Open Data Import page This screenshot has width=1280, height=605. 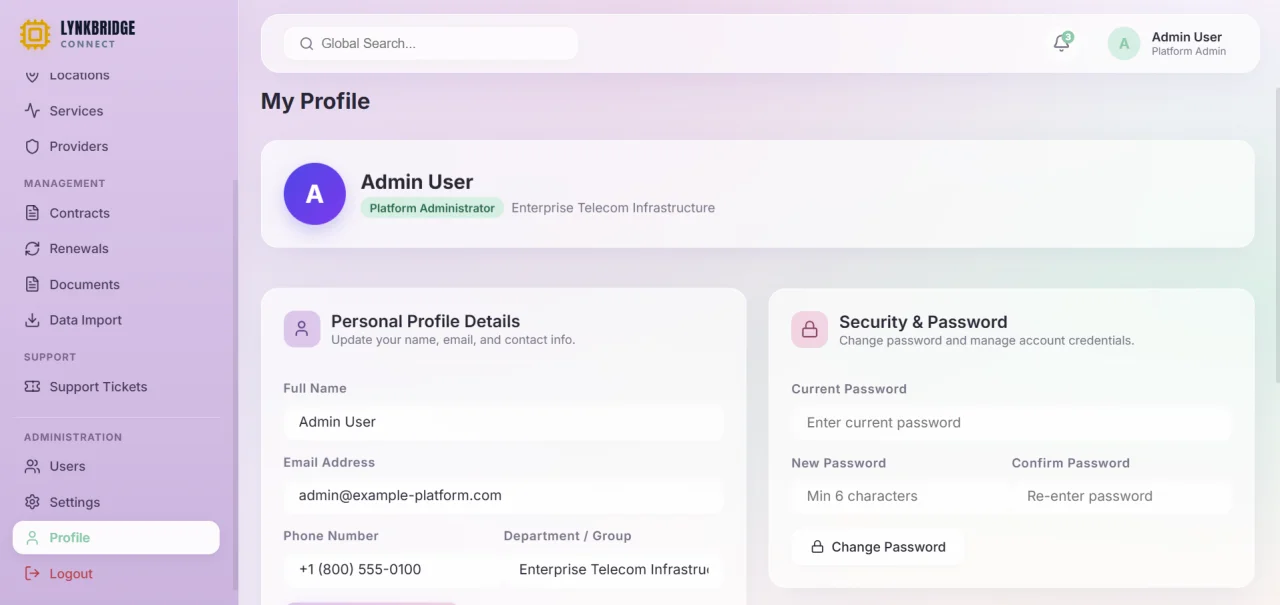(116, 320)
